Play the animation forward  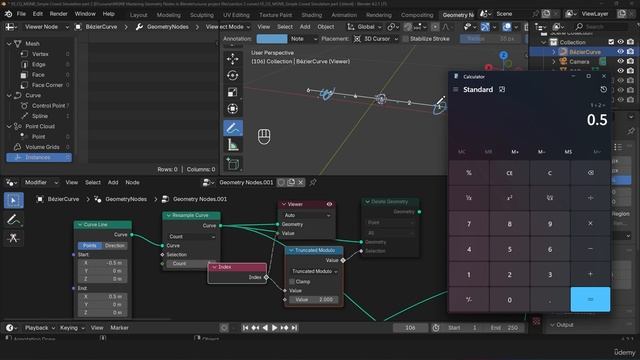(275, 328)
